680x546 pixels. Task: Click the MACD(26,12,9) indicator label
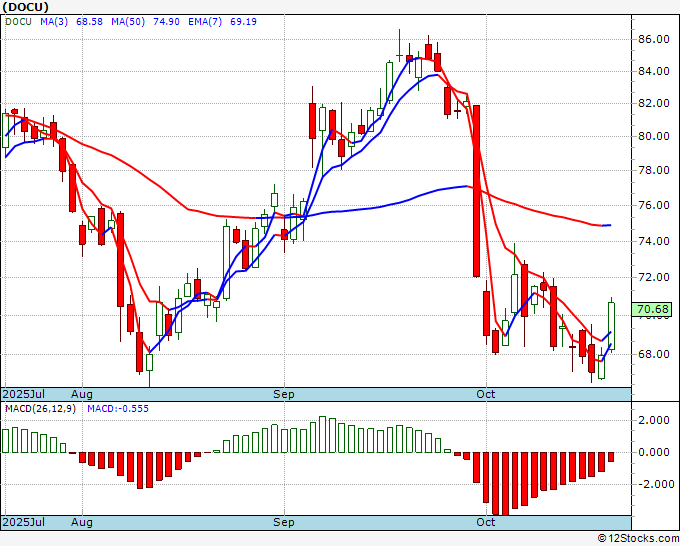tap(40, 409)
